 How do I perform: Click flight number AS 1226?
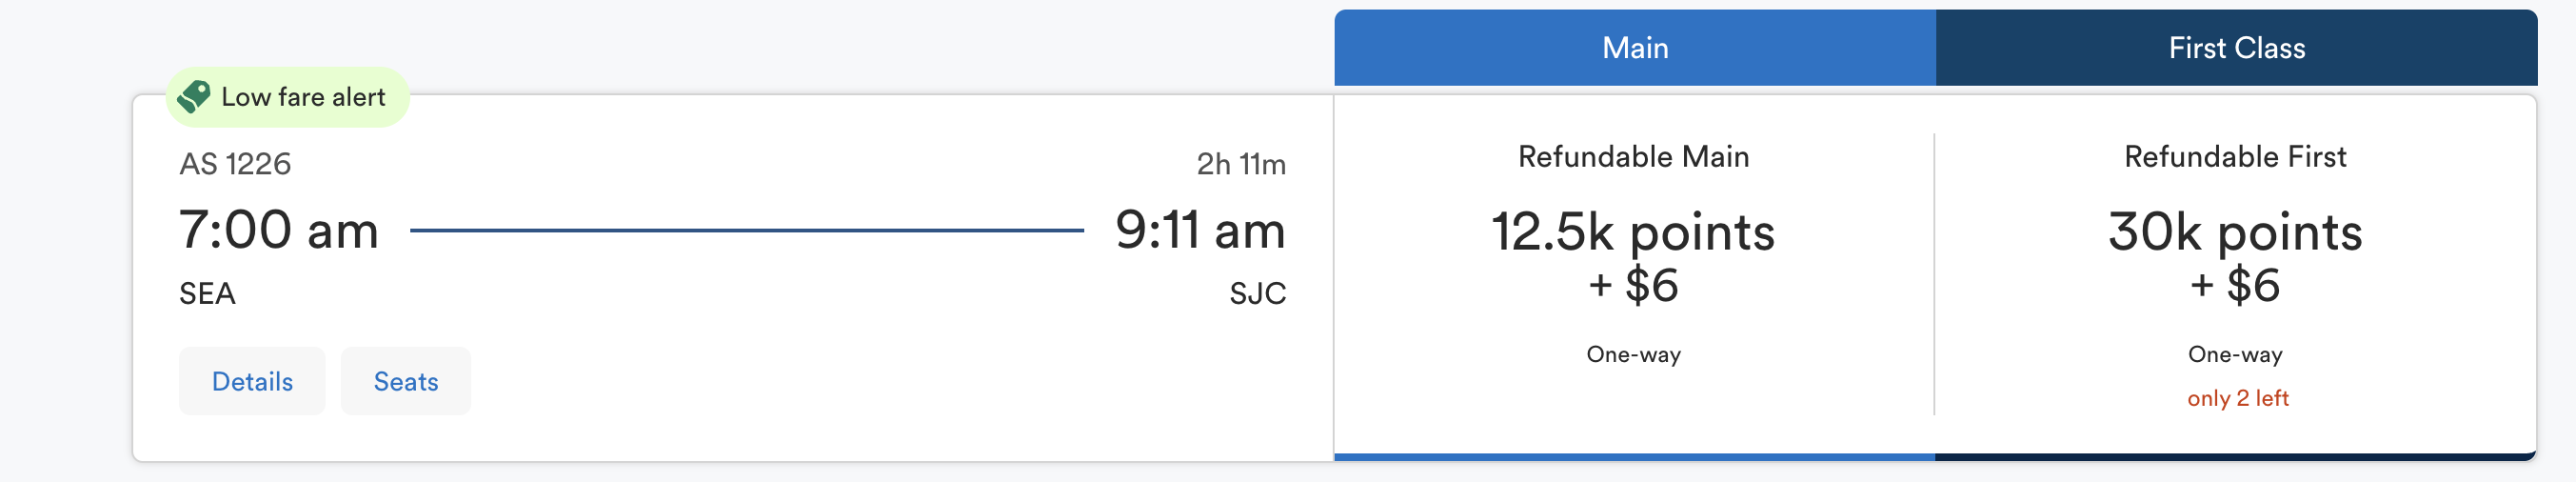(235, 164)
